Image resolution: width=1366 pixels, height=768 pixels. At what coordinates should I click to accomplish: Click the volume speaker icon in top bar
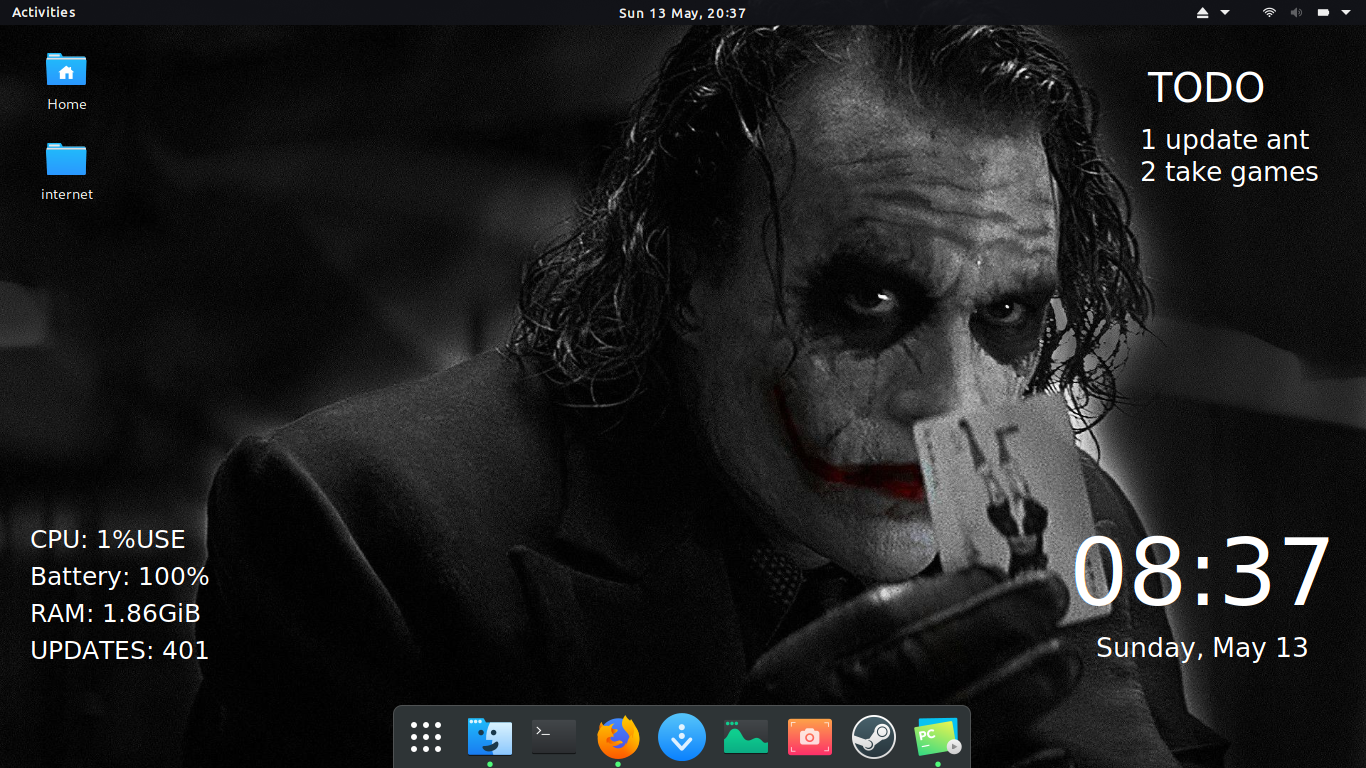coord(1296,12)
